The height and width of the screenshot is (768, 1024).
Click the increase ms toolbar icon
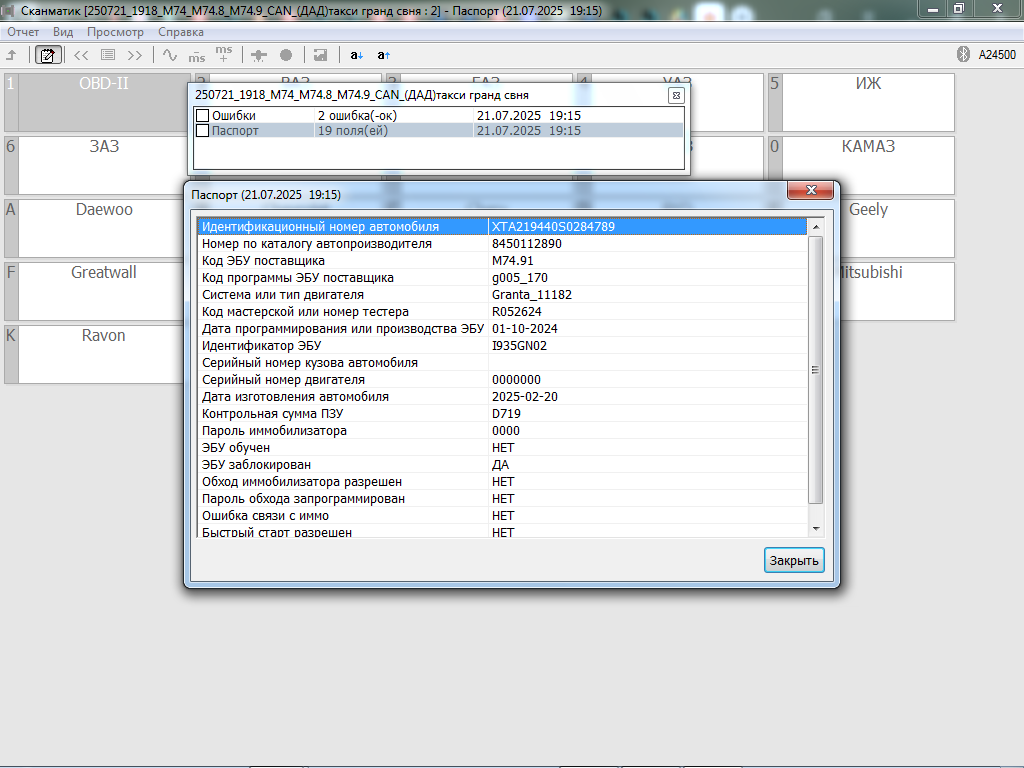223,54
